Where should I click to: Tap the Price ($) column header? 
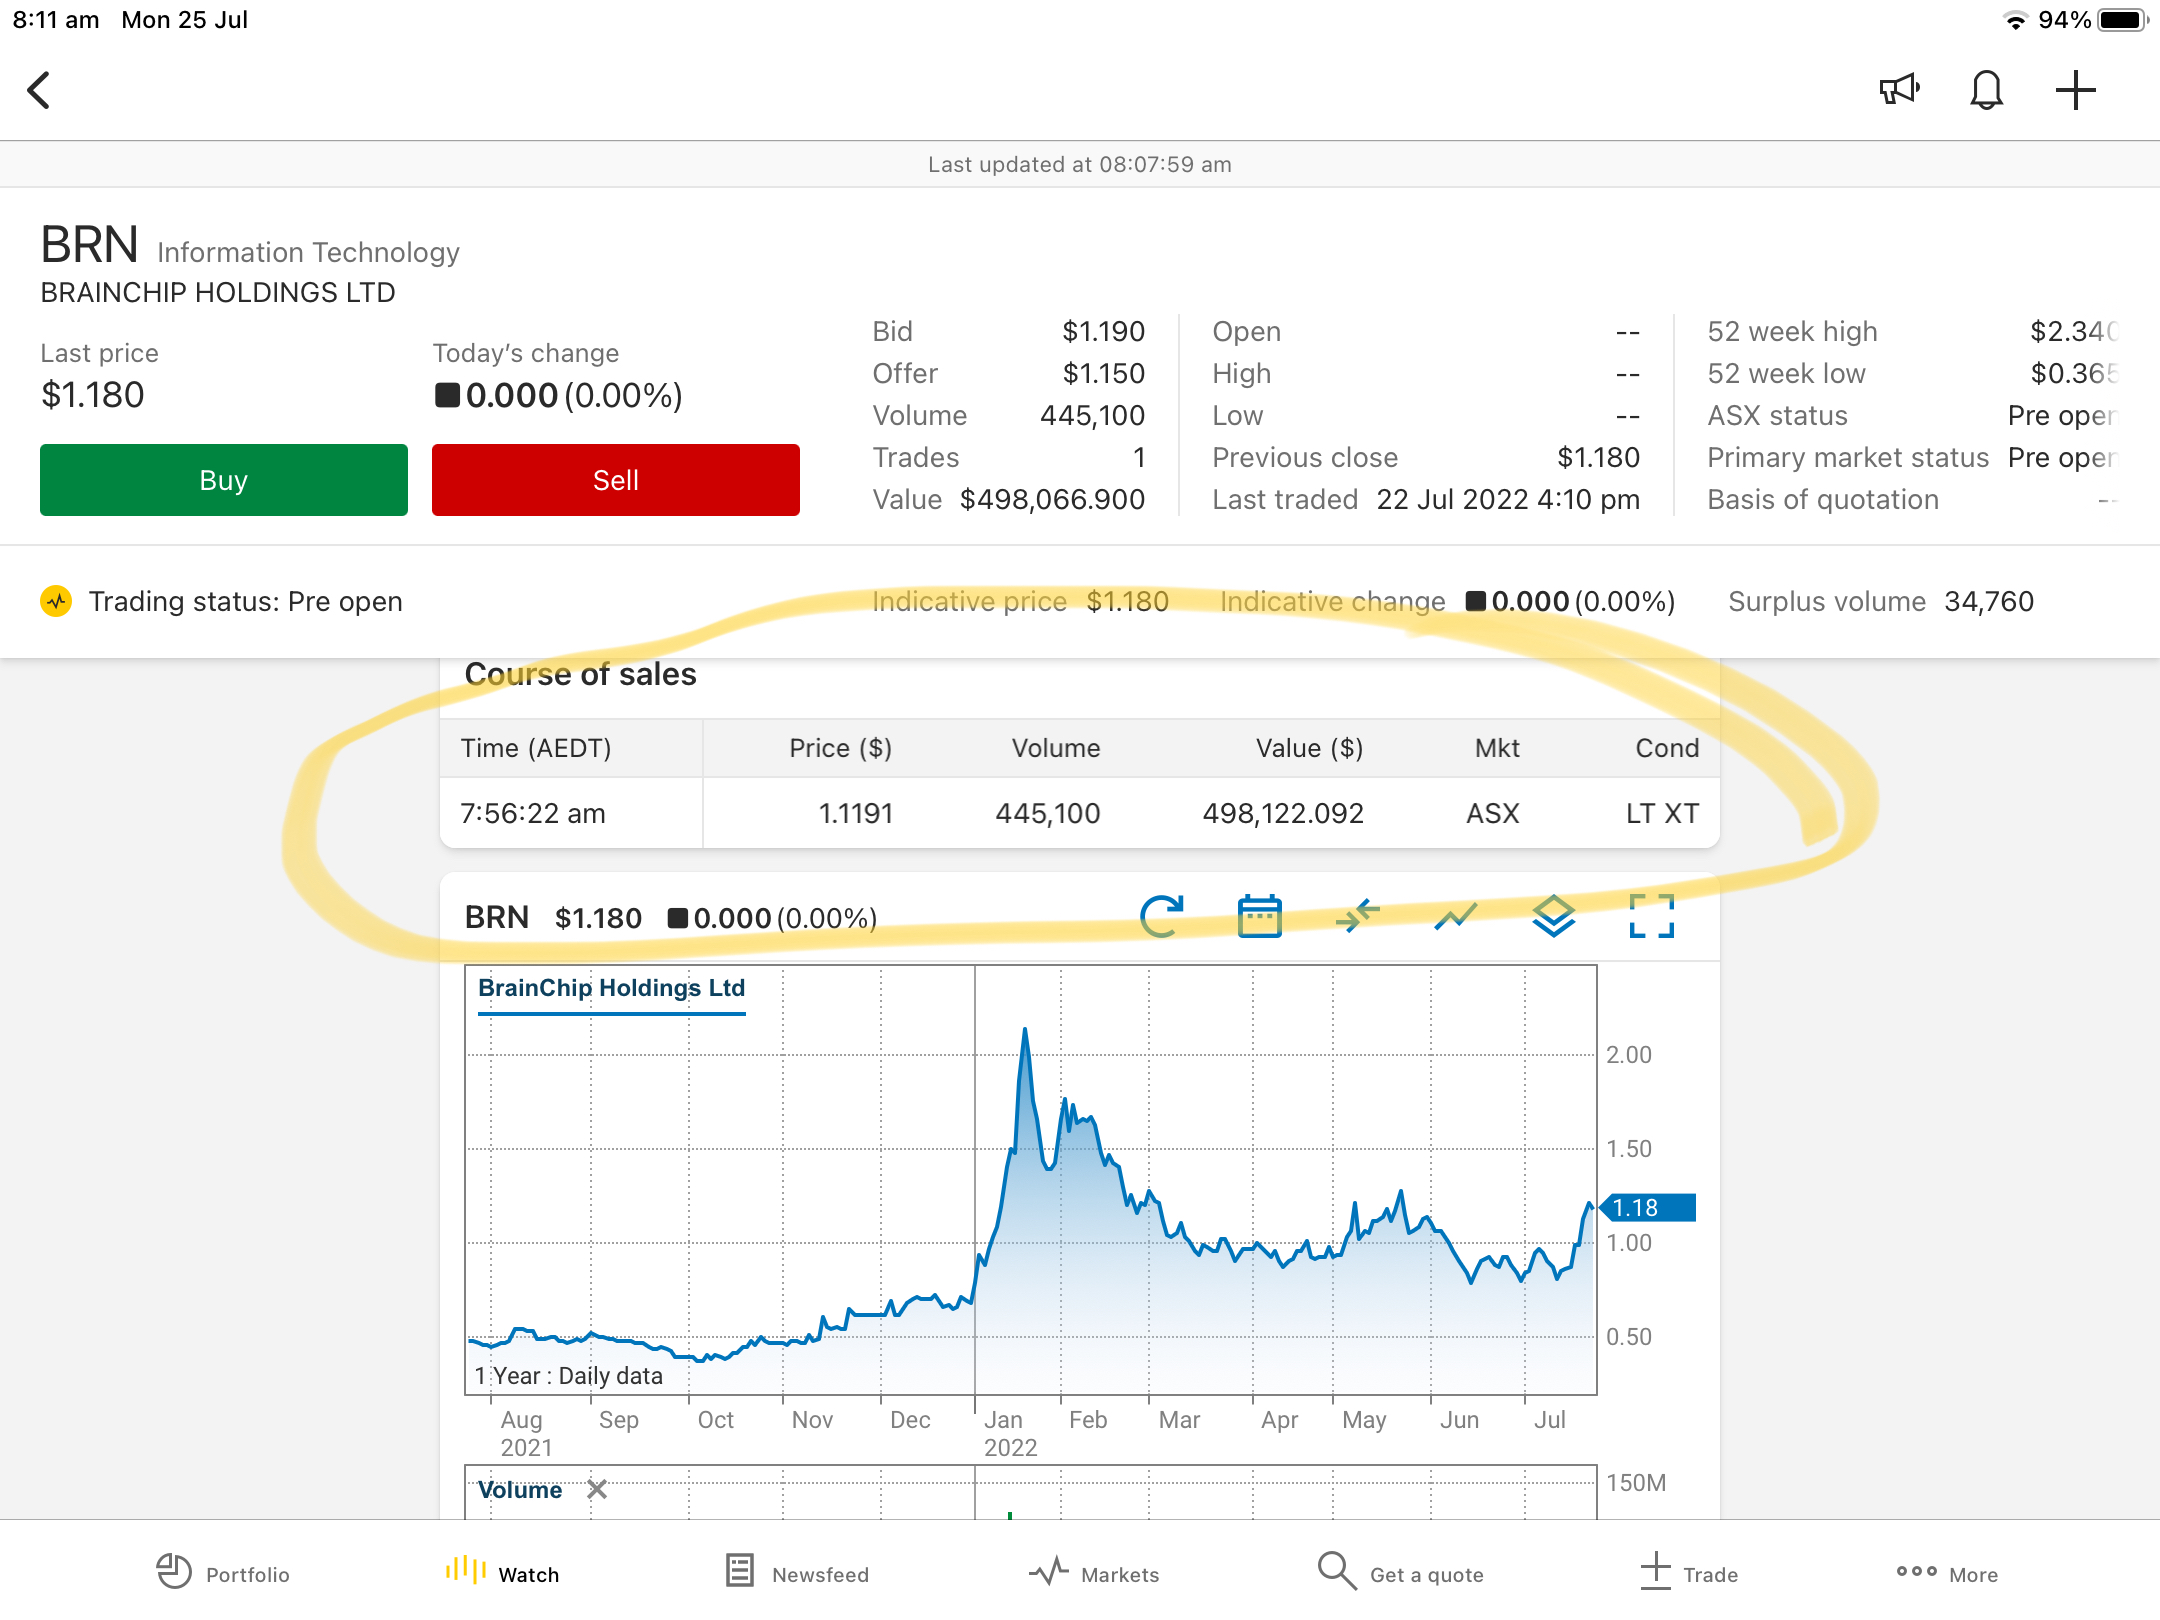click(840, 748)
